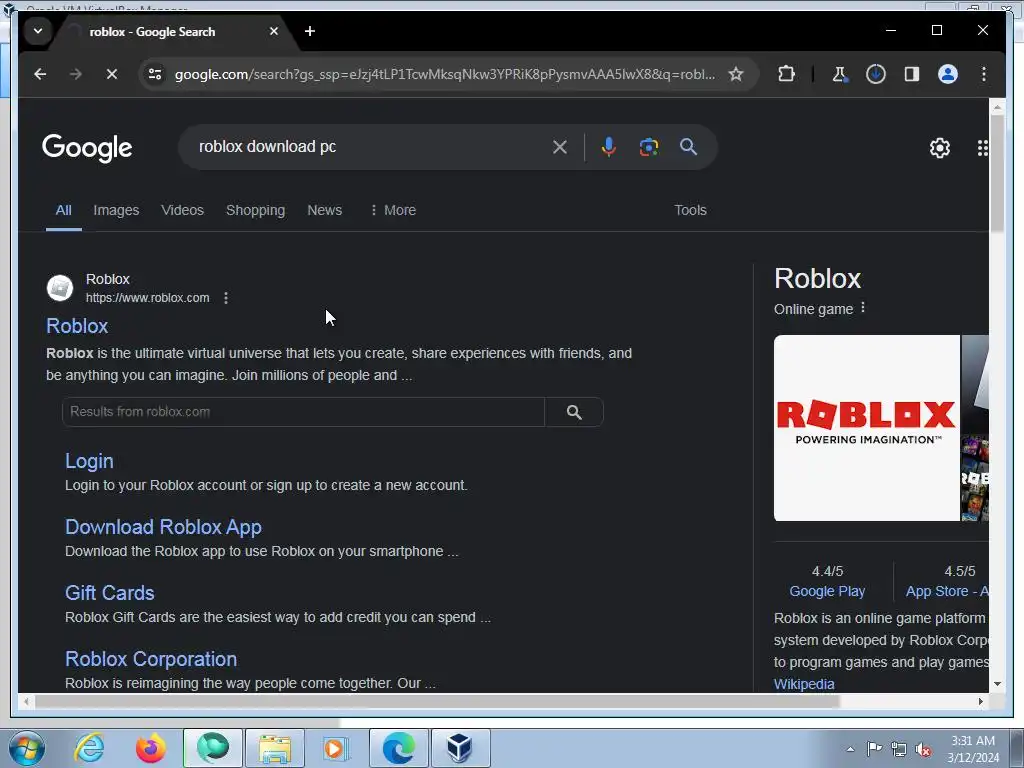The image size is (1024, 768).
Task: Open Chrome three-dot menu
Action: [984, 74]
